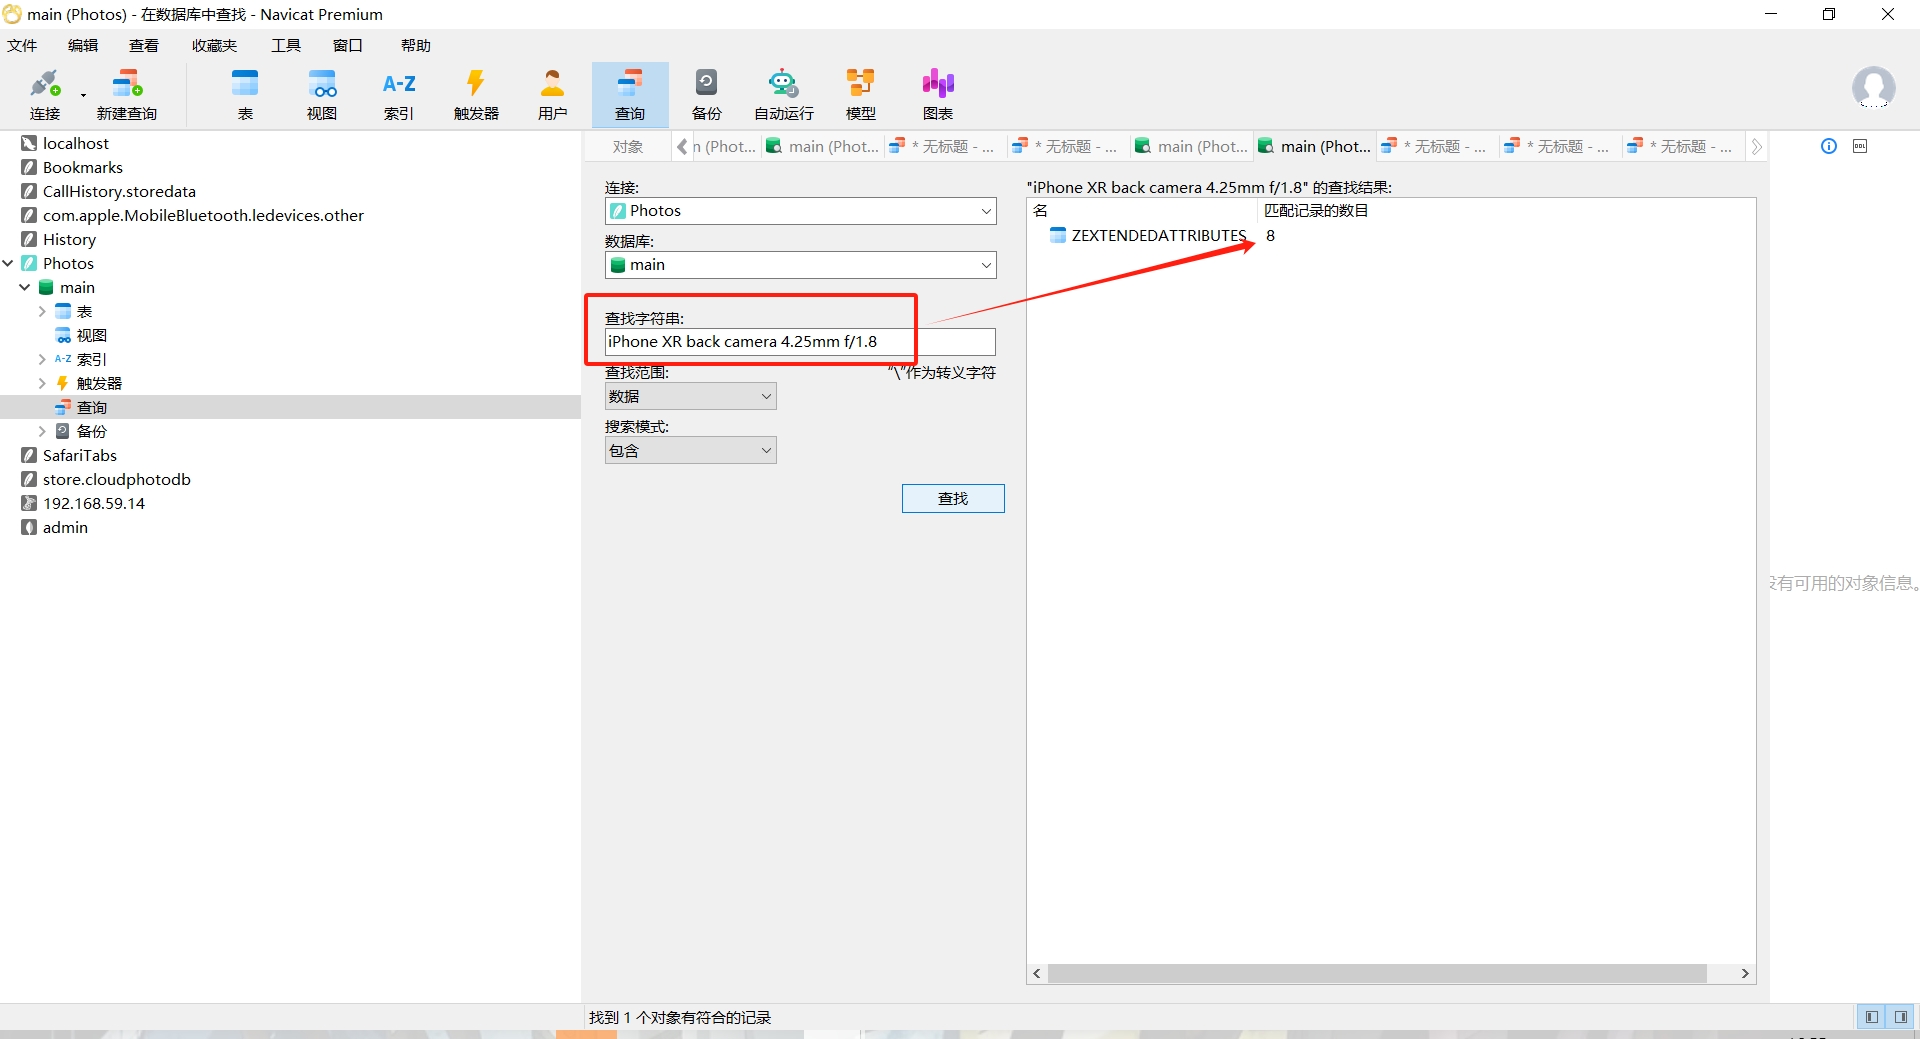
Task: Collapse the main database node
Action: coord(25,287)
